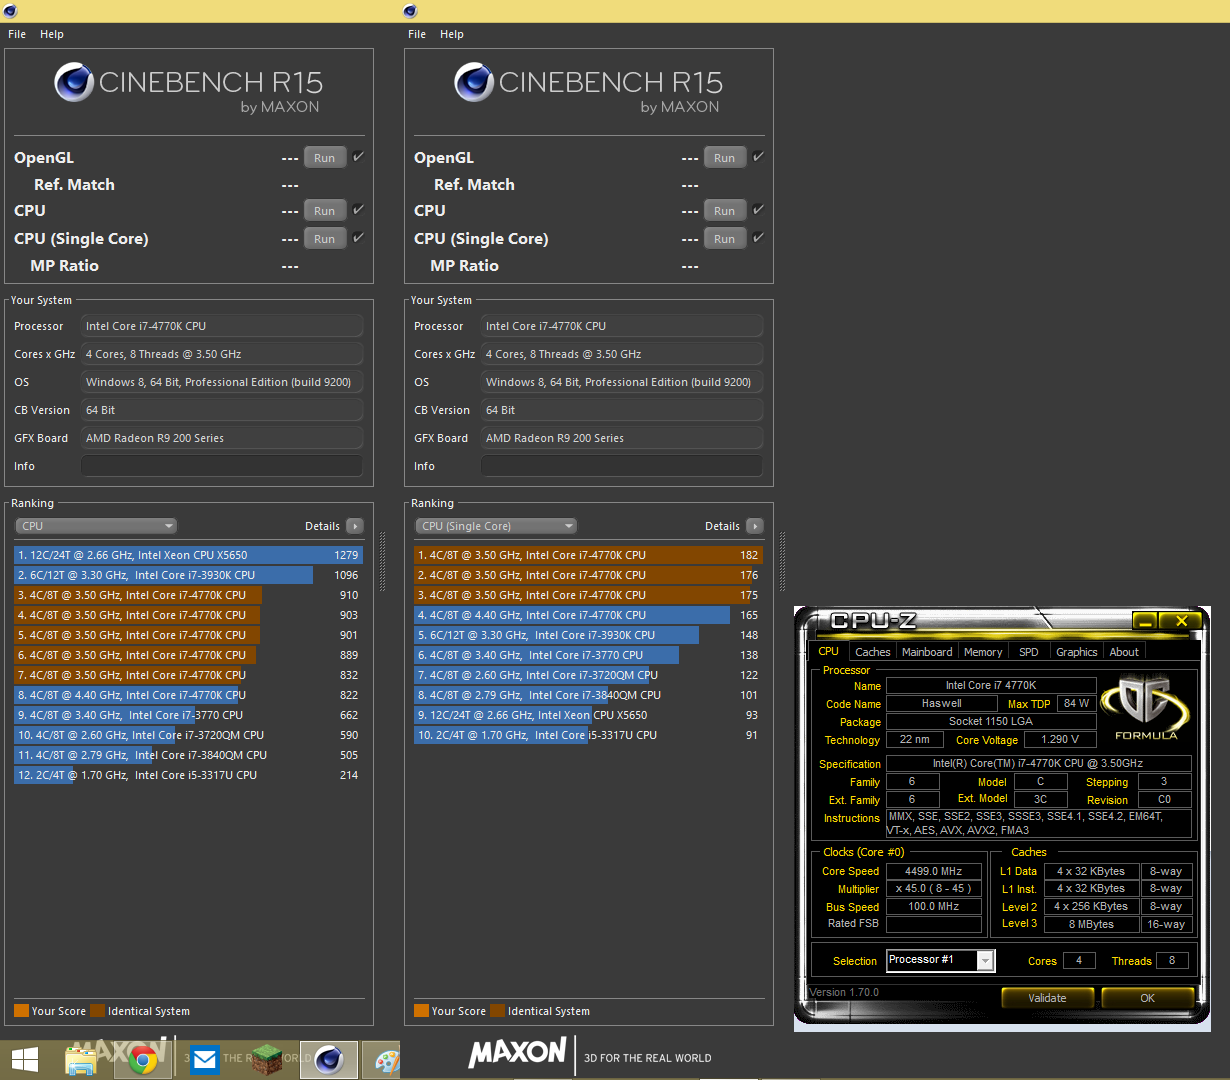Minimize the CPU-Z window
This screenshot has width=1230, height=1080.
point(1145,621)
